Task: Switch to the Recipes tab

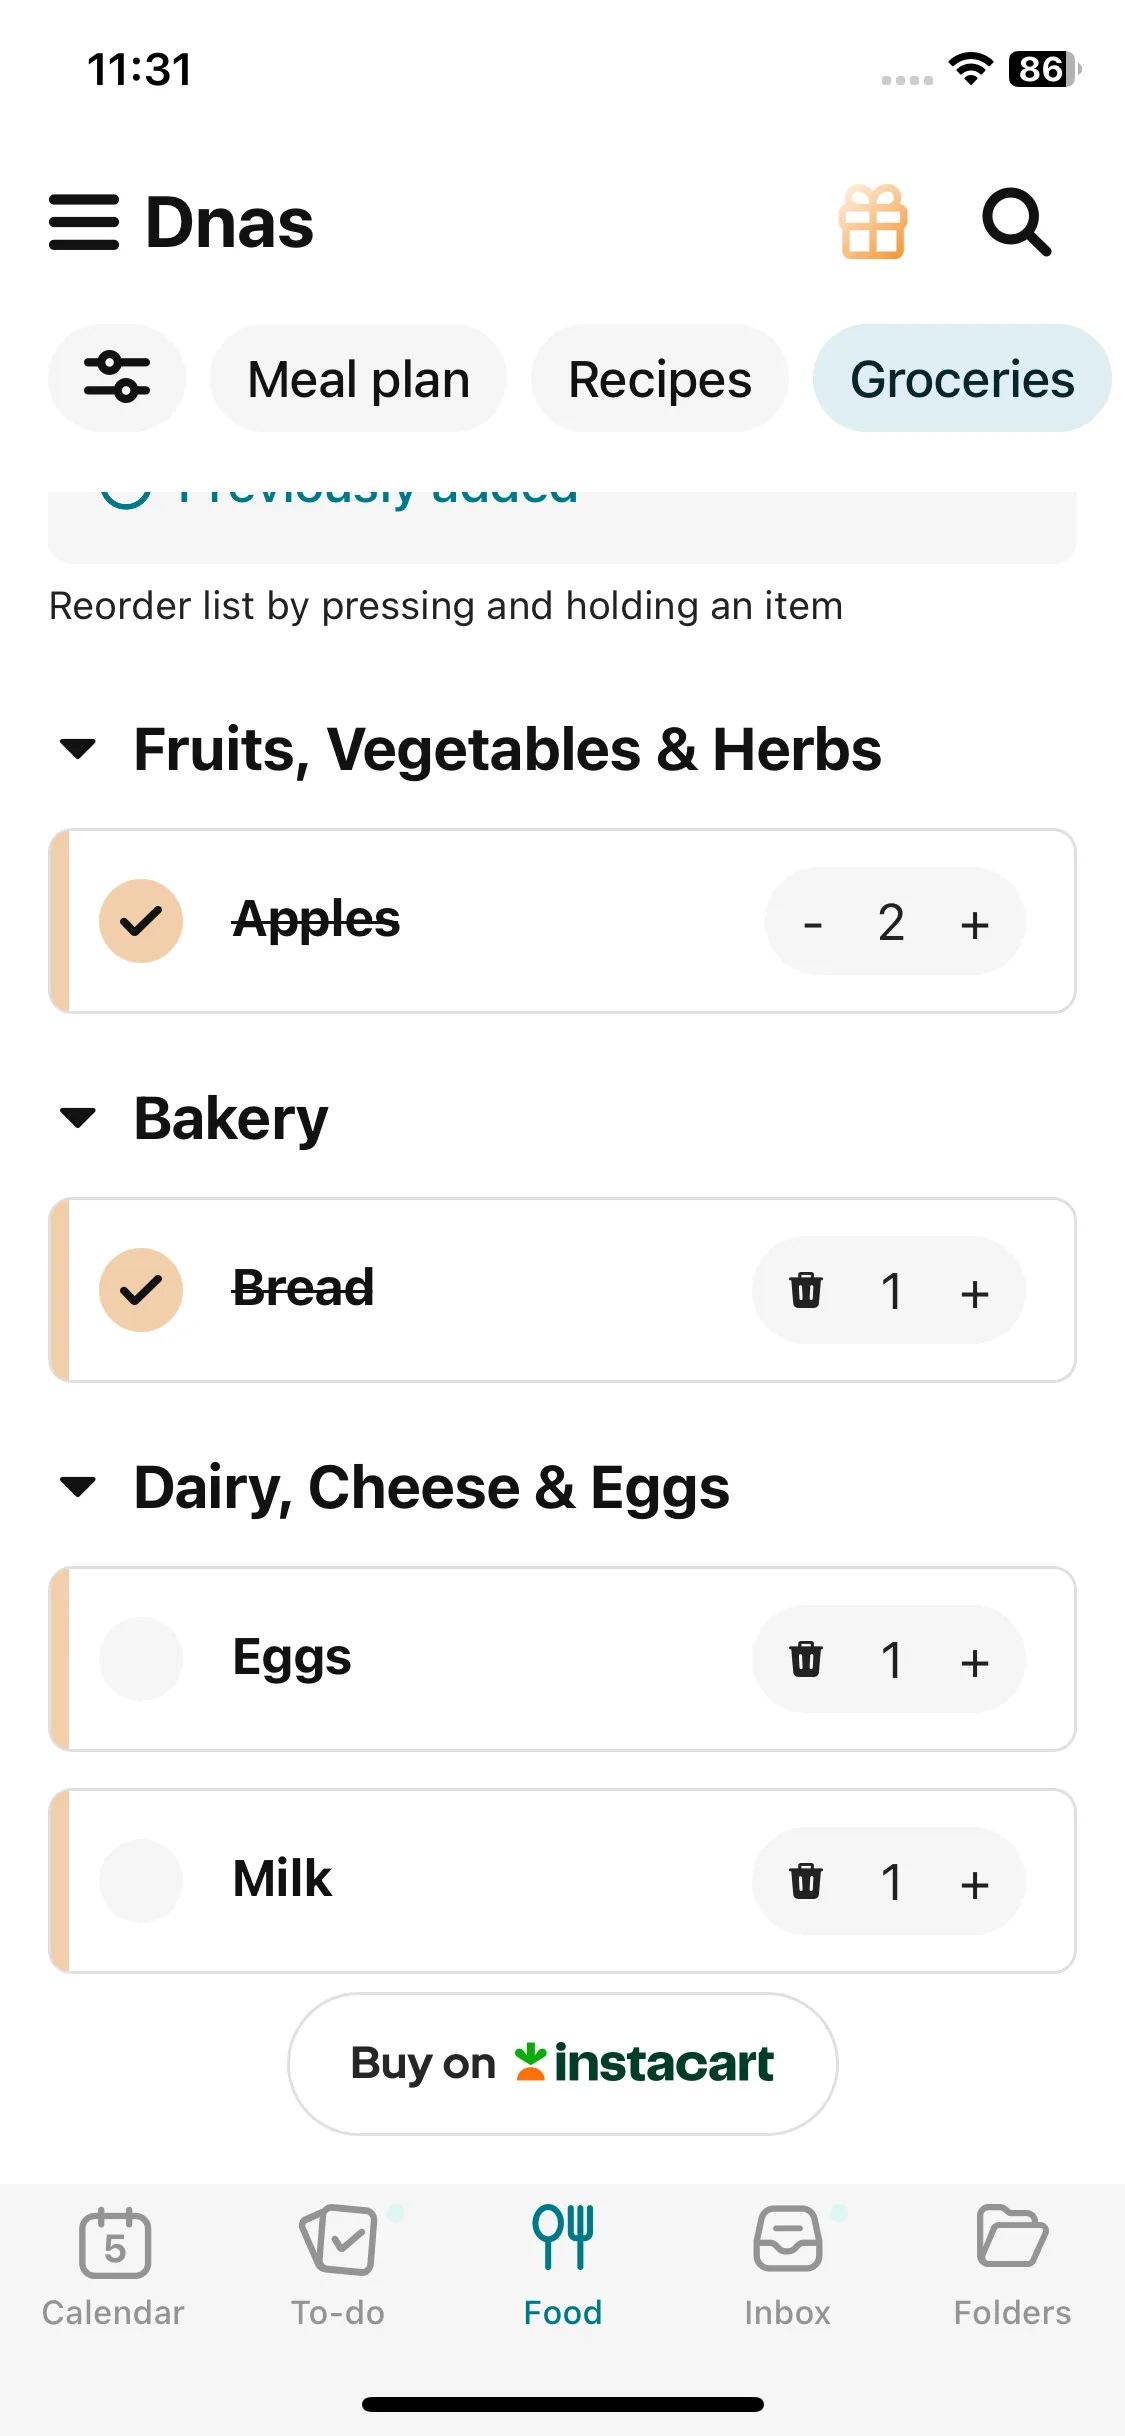Action: (660, 379)
